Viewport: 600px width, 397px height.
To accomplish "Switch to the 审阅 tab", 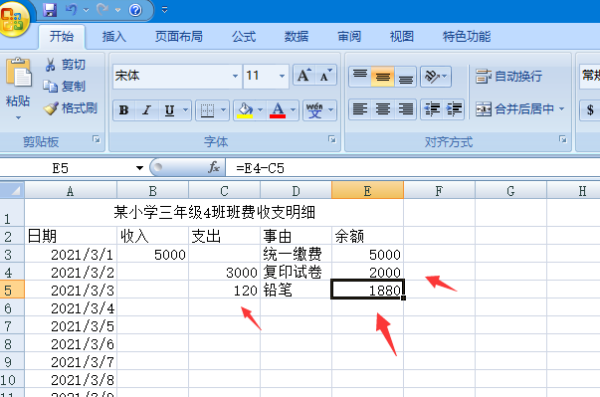I will point(349,37).
